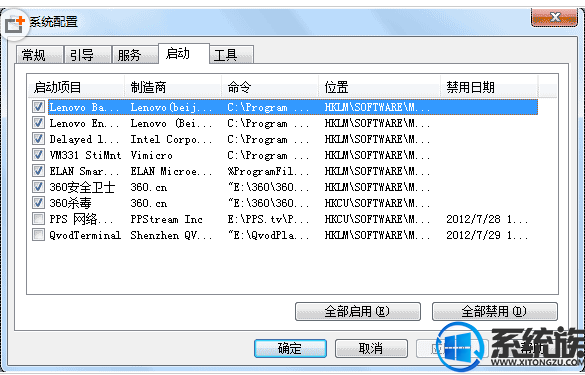Enable the PPS 网络... startup checkbox
Screen dimensions: 585x375
pyautogui.click(x=38, y=219)
